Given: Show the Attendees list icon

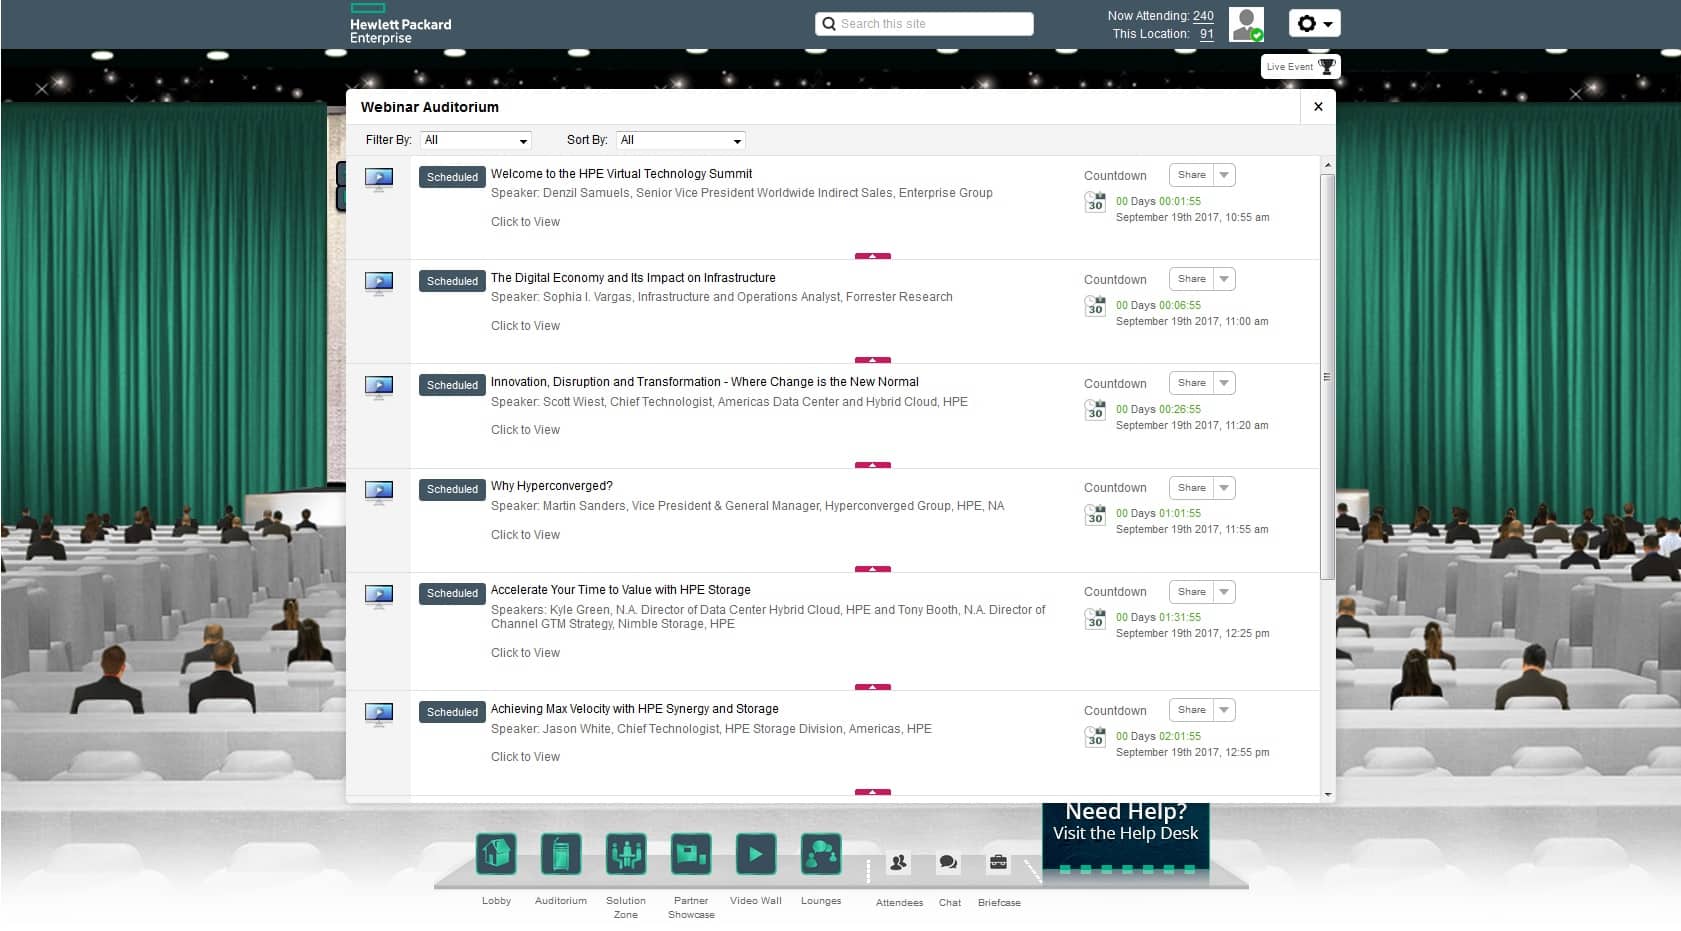Looking at the screenshot, I should pos(899,863).
